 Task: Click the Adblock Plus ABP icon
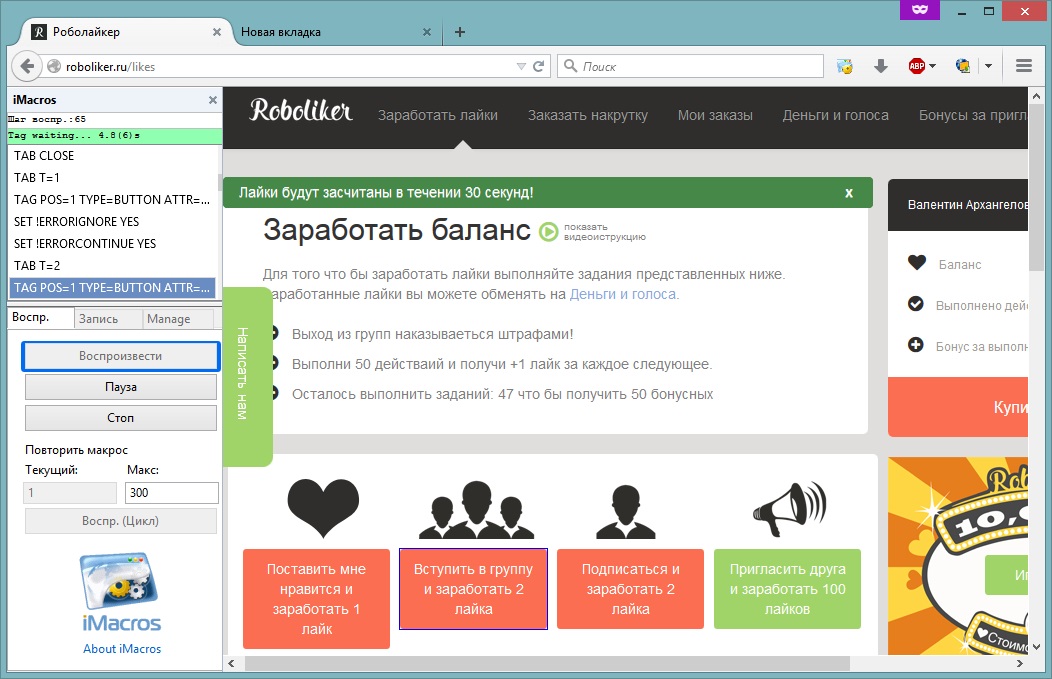click(x=916, y=67)
